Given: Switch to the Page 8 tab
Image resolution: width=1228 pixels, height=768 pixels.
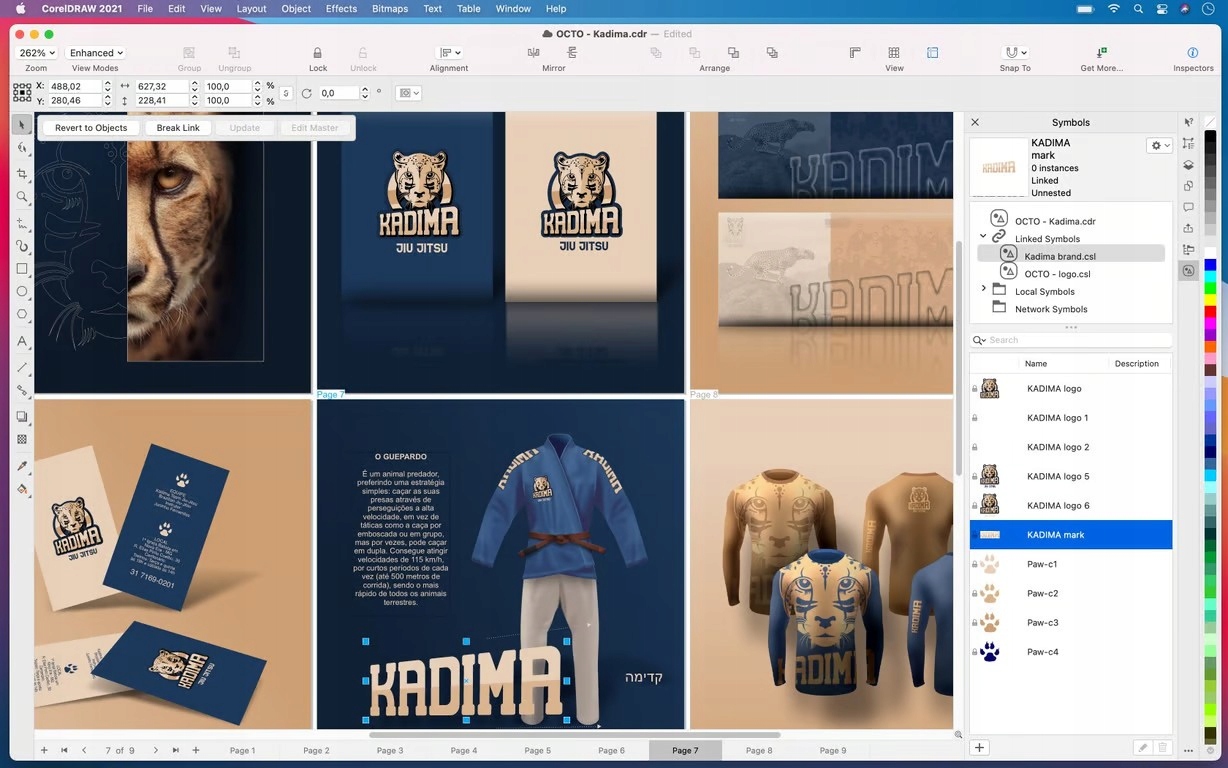Looking at the screenshot, I should (759, 750).
